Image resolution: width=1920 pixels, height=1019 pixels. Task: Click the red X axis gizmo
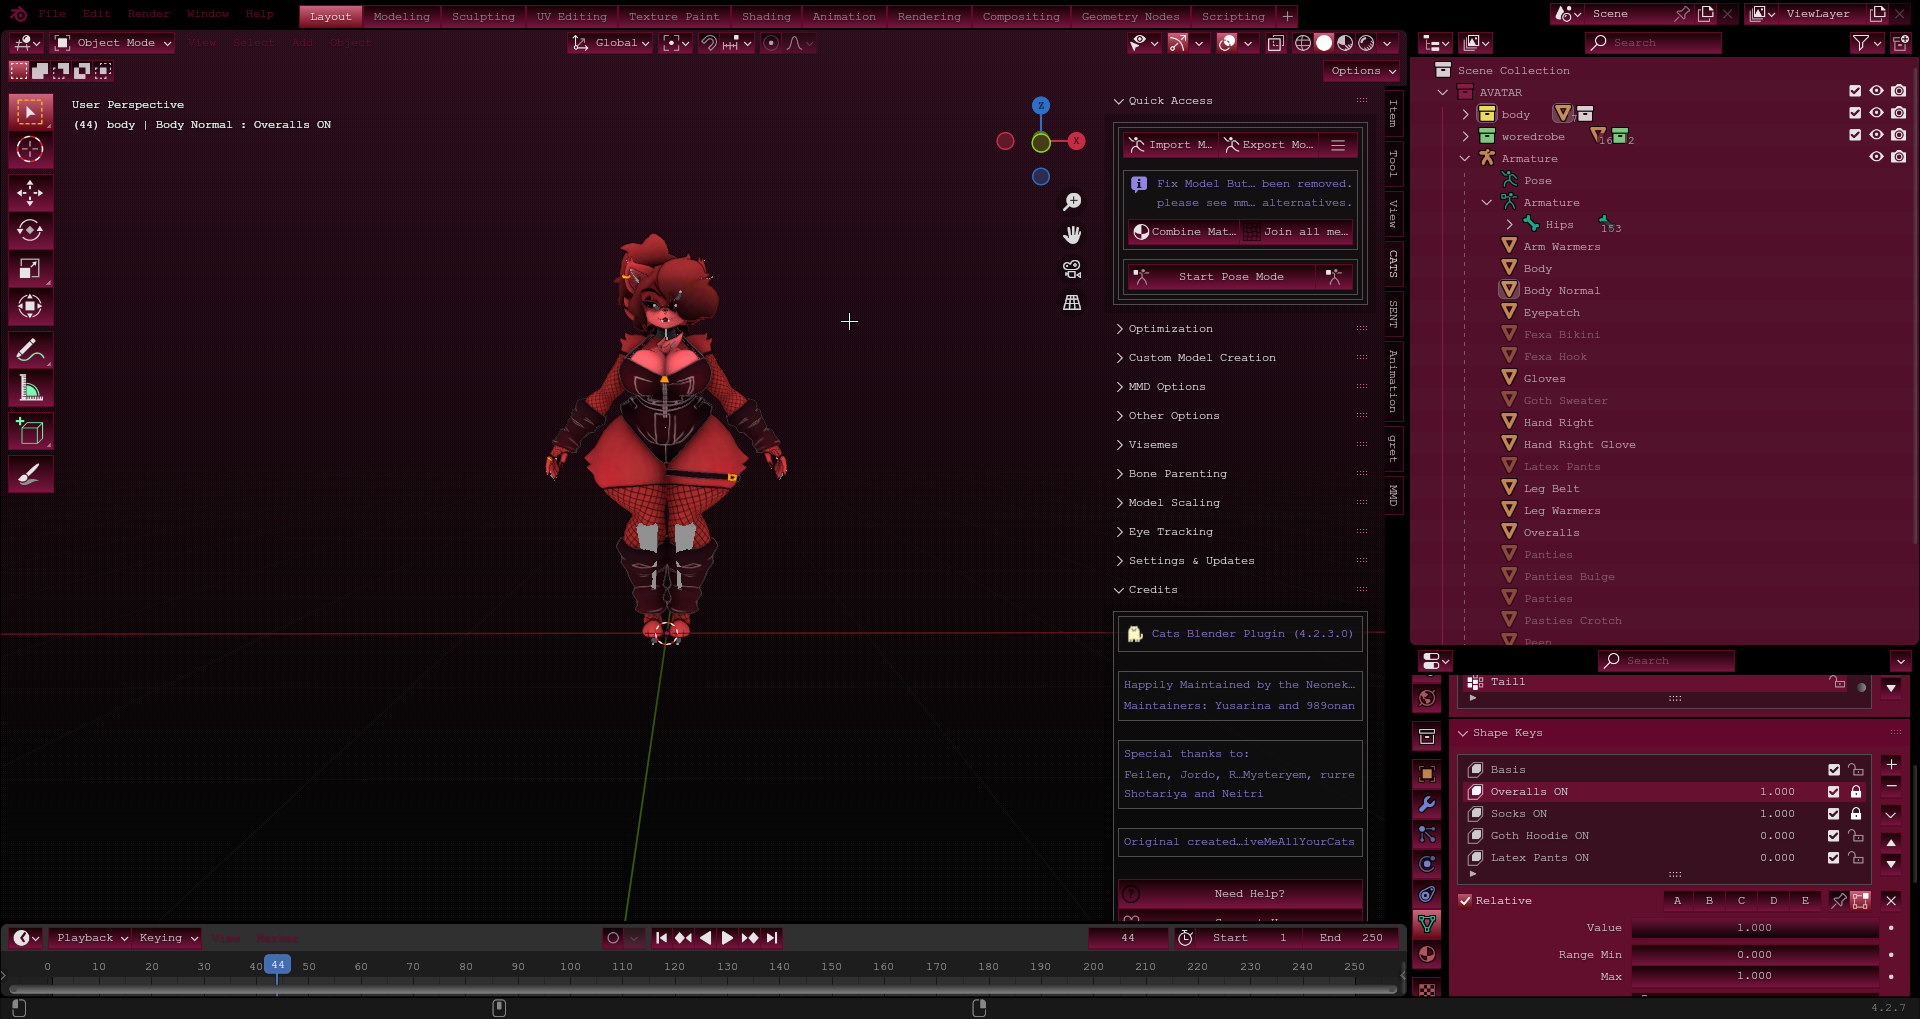tap(1076, 141)
